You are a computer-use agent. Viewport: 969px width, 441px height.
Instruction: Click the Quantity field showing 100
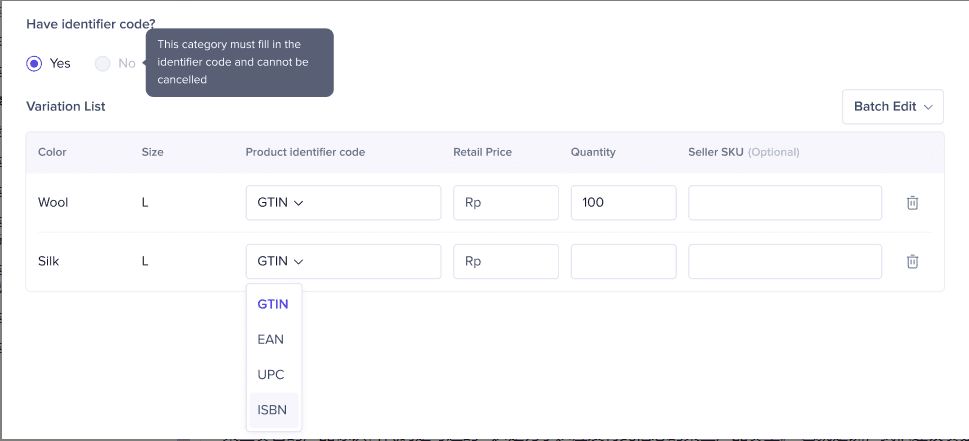point(624,203)
